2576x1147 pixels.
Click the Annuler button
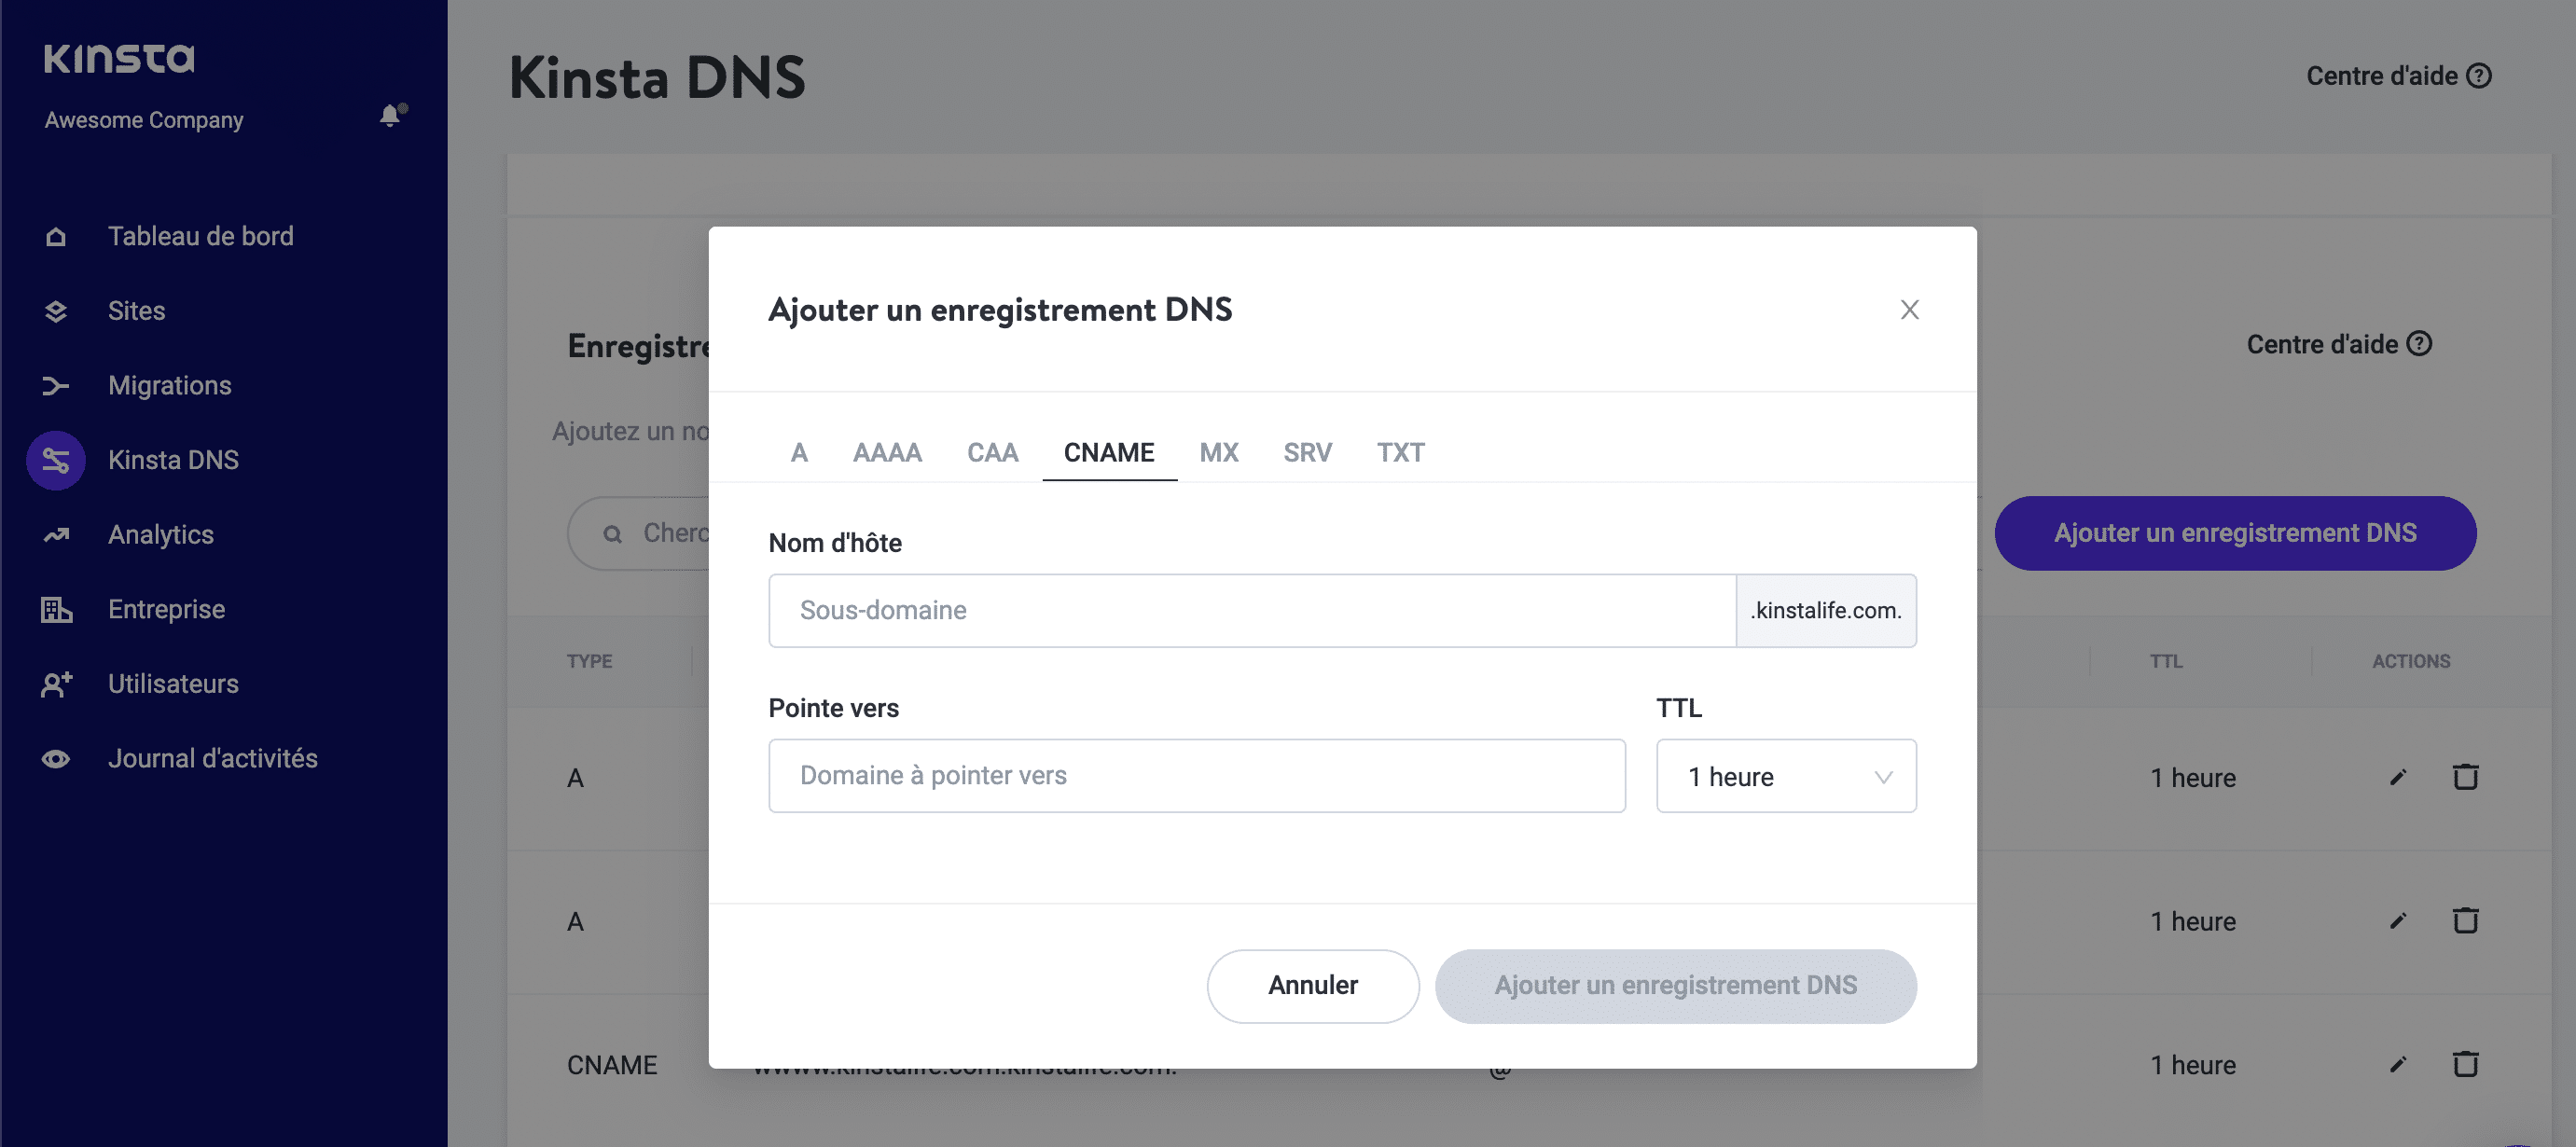(x=1312, y=986)
